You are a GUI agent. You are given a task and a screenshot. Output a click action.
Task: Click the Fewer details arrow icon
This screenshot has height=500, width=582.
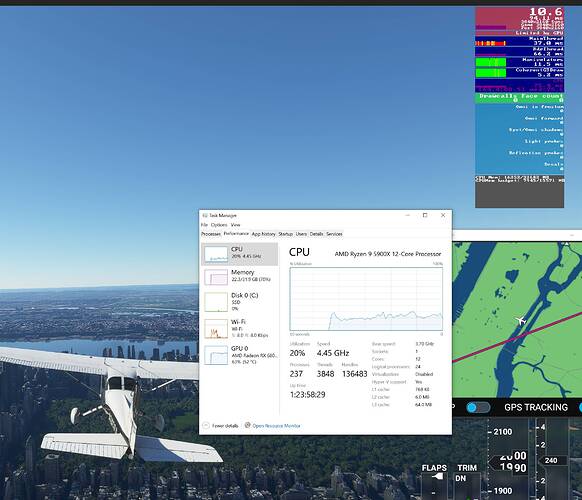[x=206, y=425]
